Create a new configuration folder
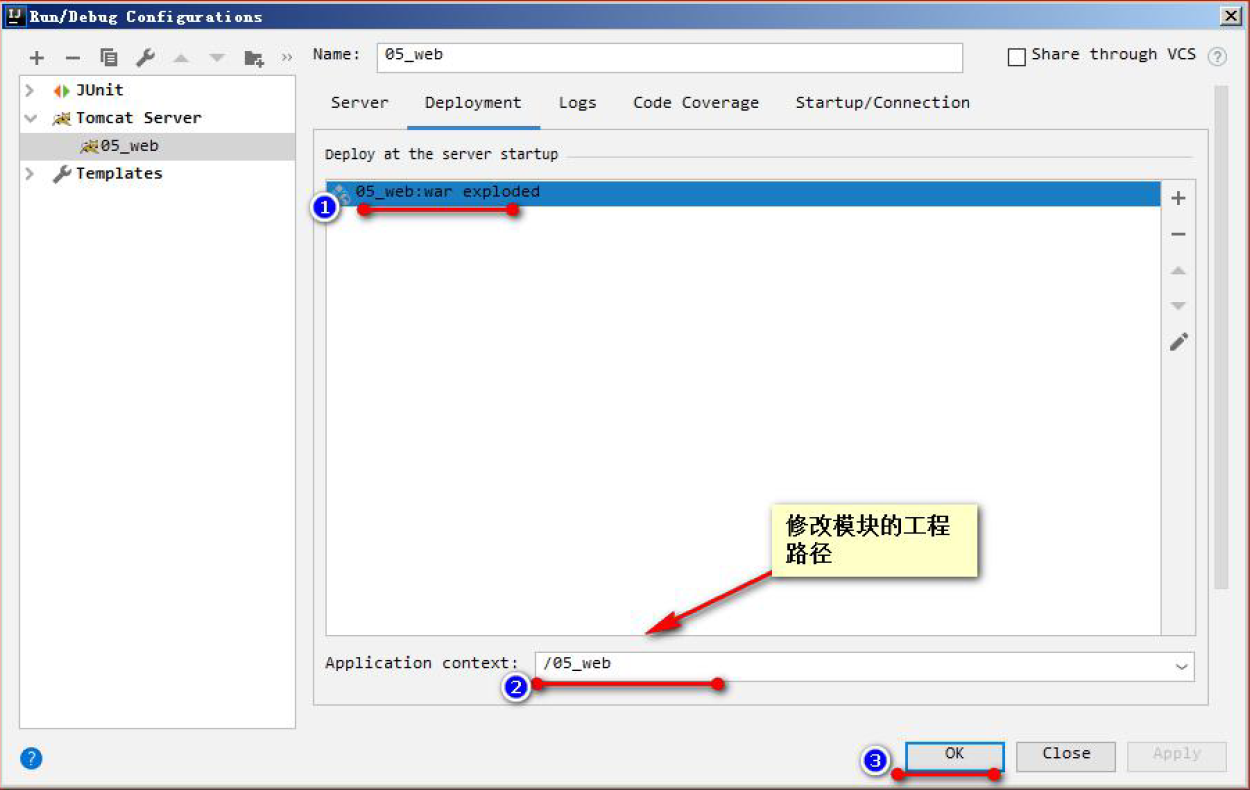The height and width of the screenshot is (790, 1250). click(253, 57)
